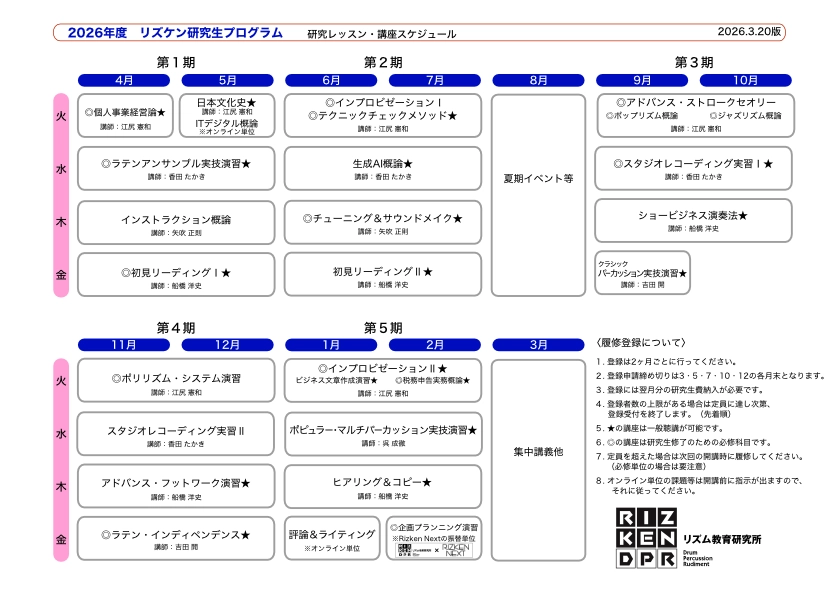Screen dimensions: 840x592
Task: Click the RIZKEN DPR logo
Action: (641, 537)
